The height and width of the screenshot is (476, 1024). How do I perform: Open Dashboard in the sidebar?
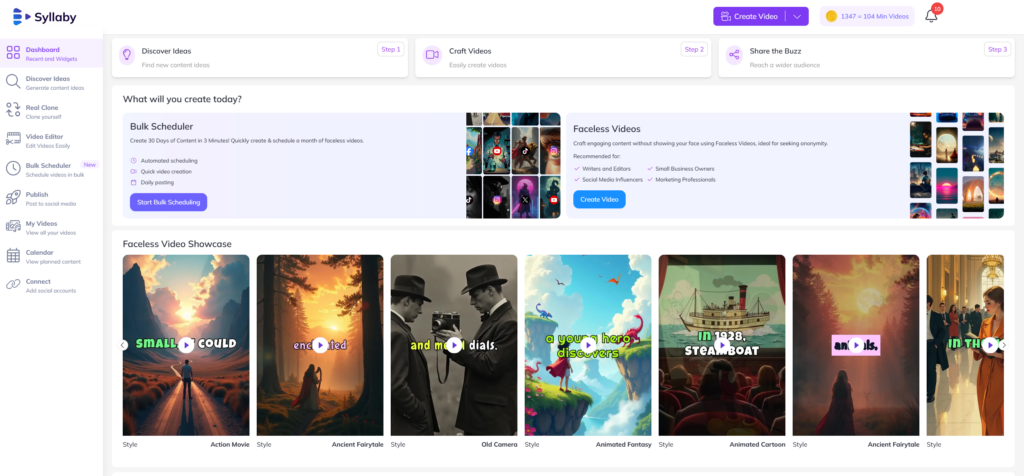pos(42,53)
